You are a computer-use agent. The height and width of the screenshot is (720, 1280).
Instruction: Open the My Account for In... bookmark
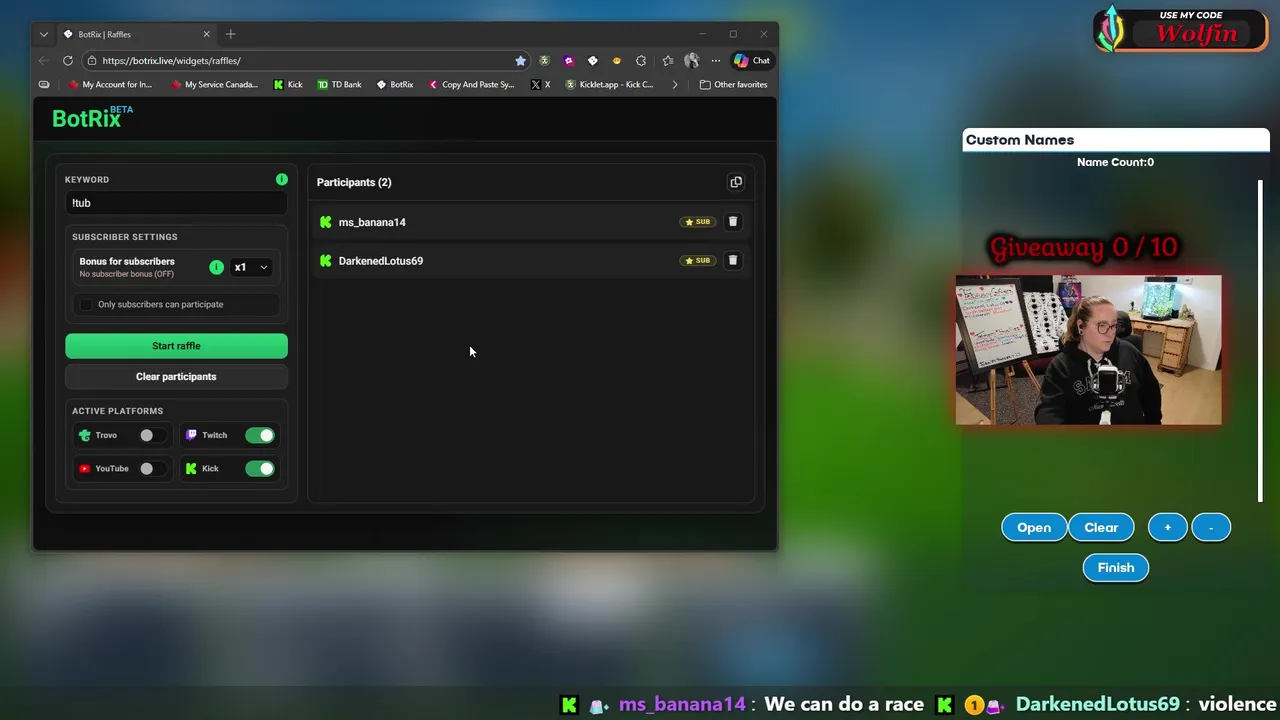click(x=110, y=84)
